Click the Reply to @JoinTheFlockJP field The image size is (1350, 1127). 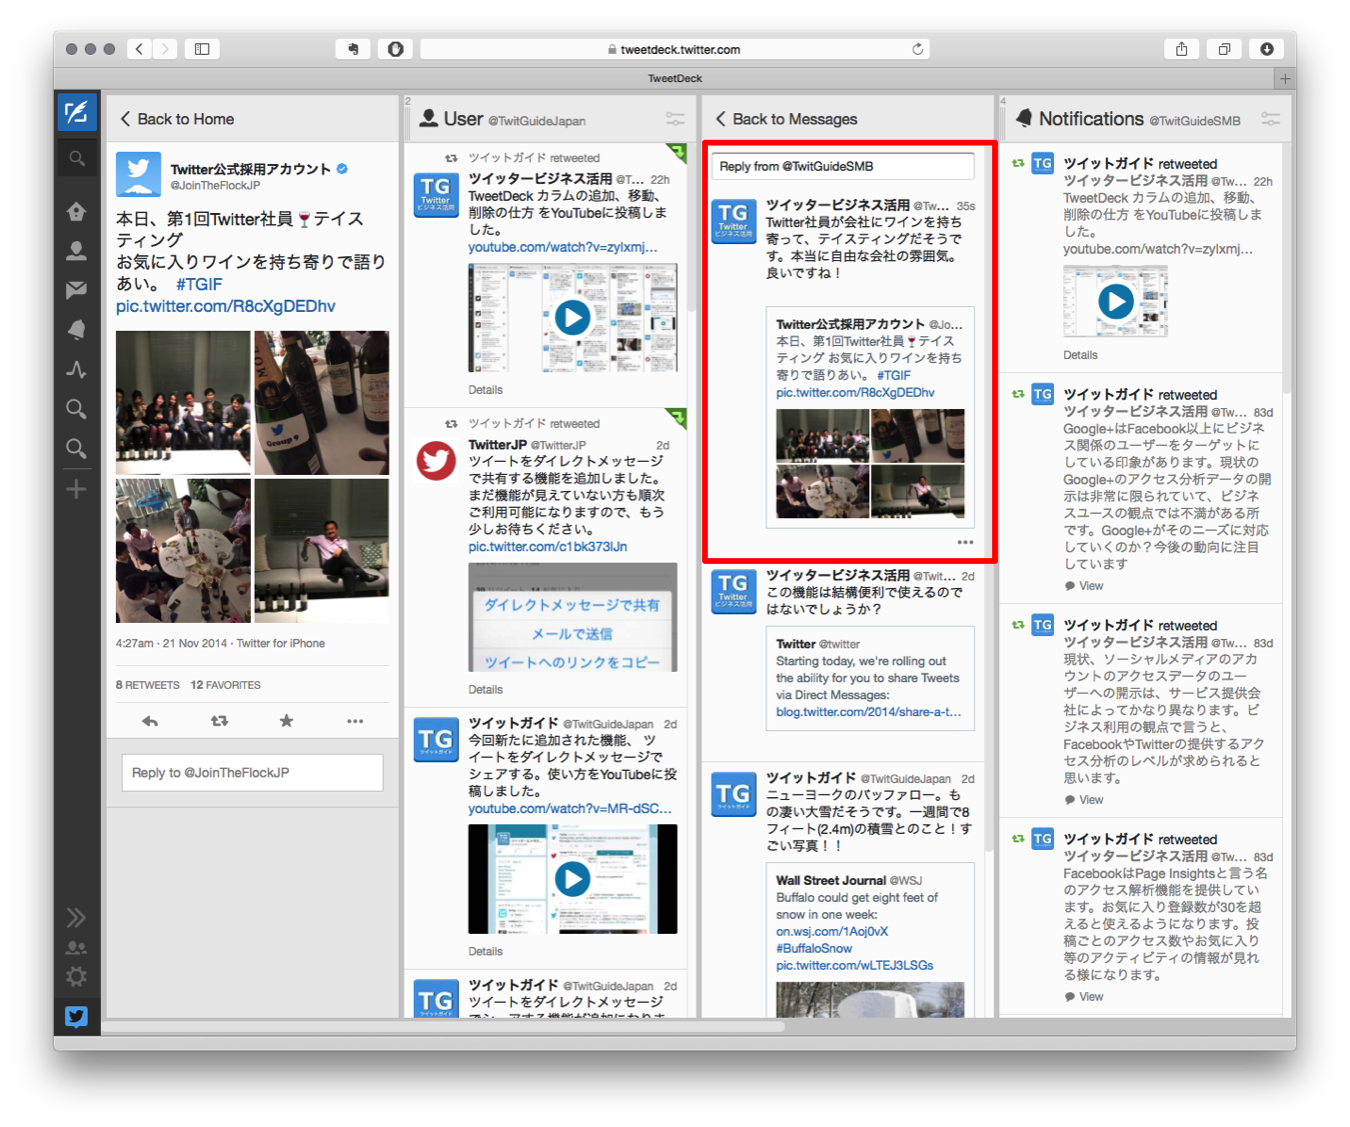[252, 772]
